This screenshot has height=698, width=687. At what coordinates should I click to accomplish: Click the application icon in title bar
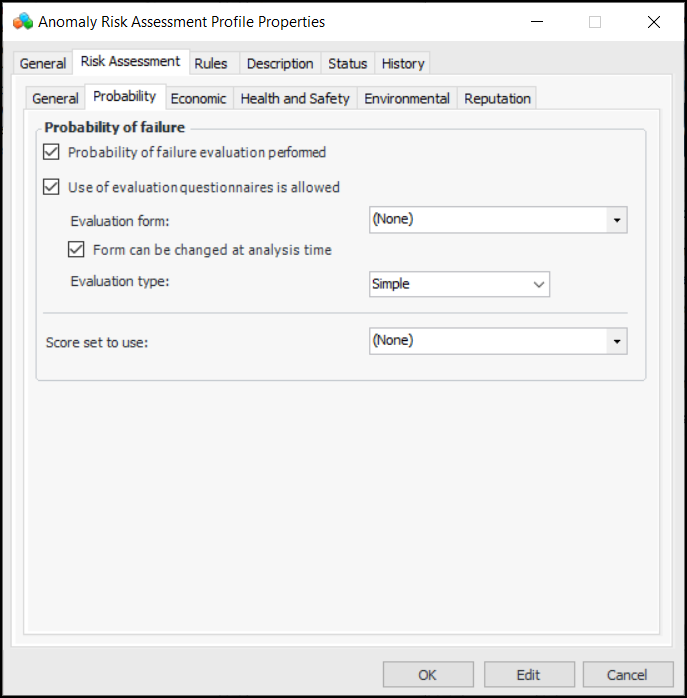pyautogui.click(x=22, y=21)
